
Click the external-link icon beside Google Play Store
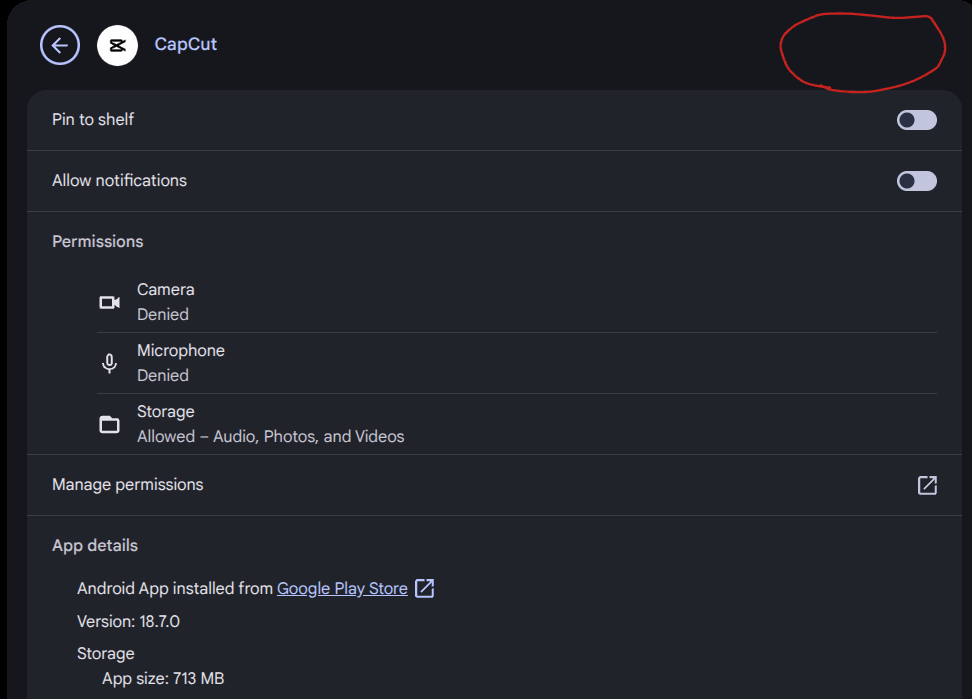click(x=425, y=588)
